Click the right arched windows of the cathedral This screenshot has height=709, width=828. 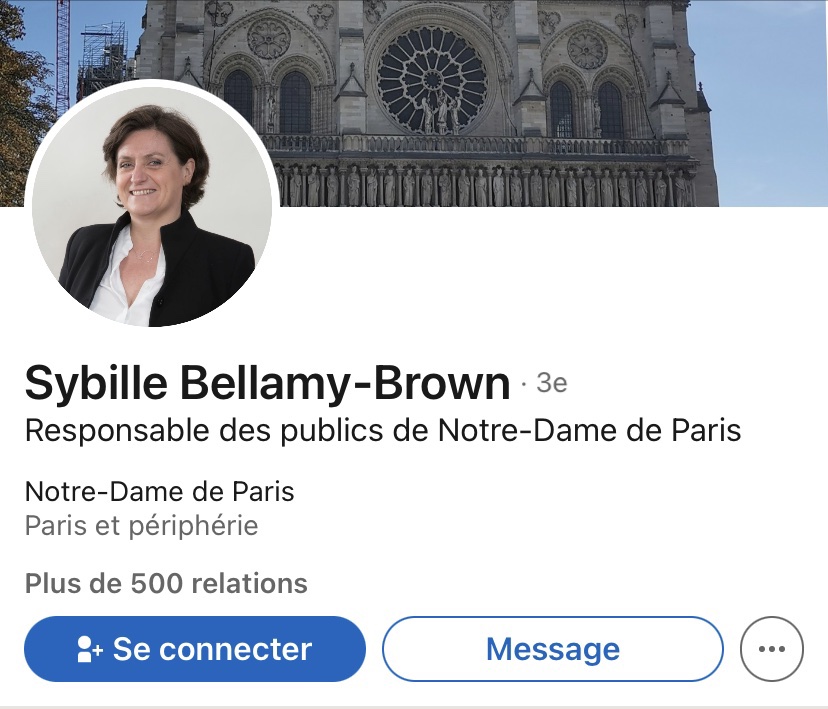click(x=586, y=105)
